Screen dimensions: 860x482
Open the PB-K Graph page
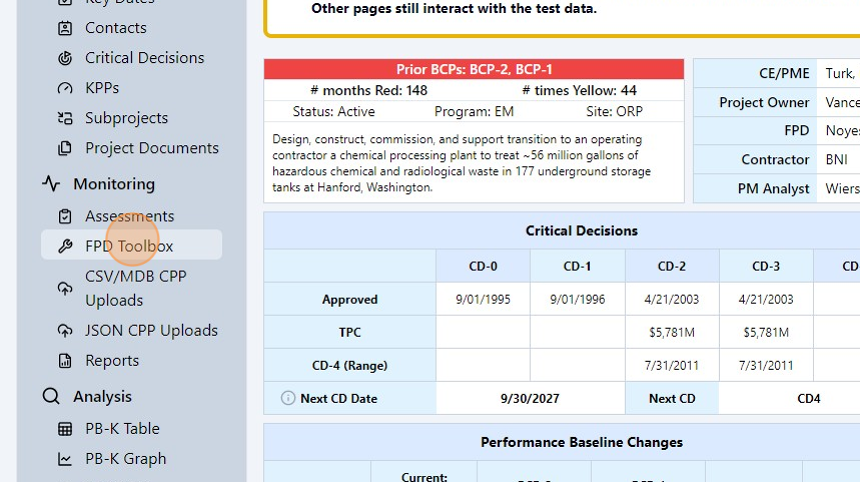tap(125, 459)
